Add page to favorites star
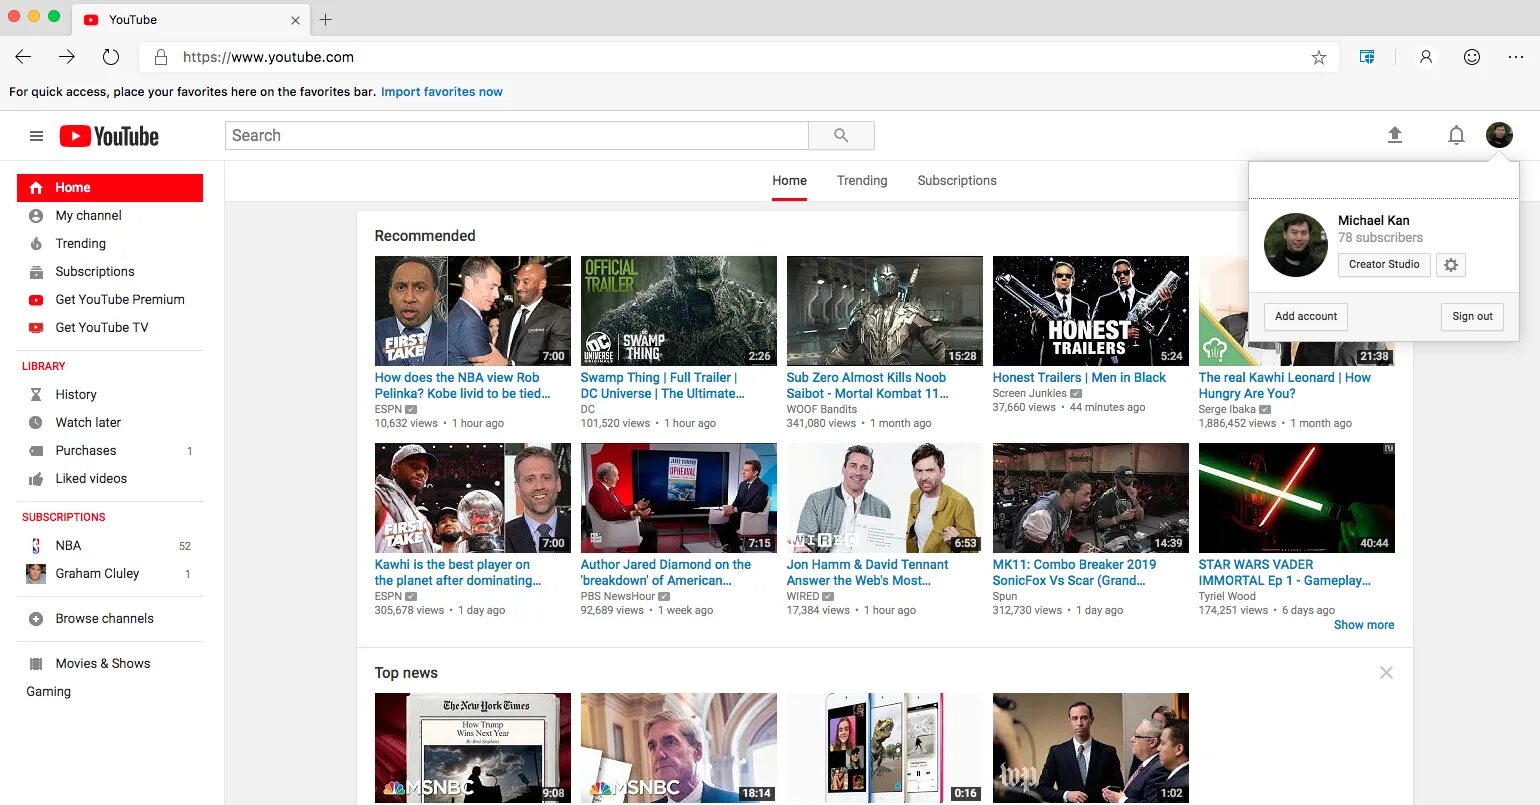This screenshot has height=805, width=1540. point(1319,57)
